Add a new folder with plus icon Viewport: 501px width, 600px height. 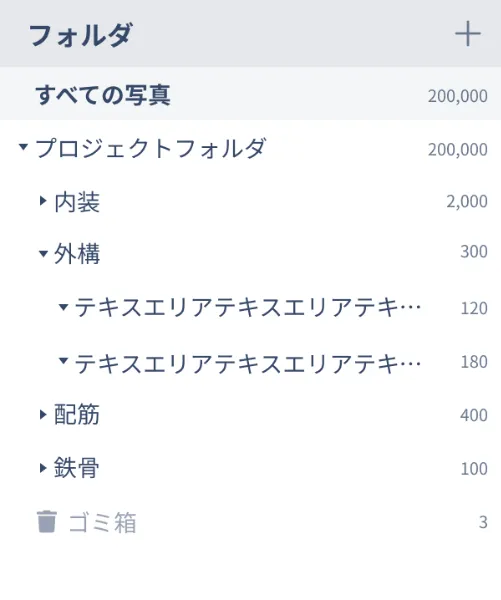[x=468, y=34]
